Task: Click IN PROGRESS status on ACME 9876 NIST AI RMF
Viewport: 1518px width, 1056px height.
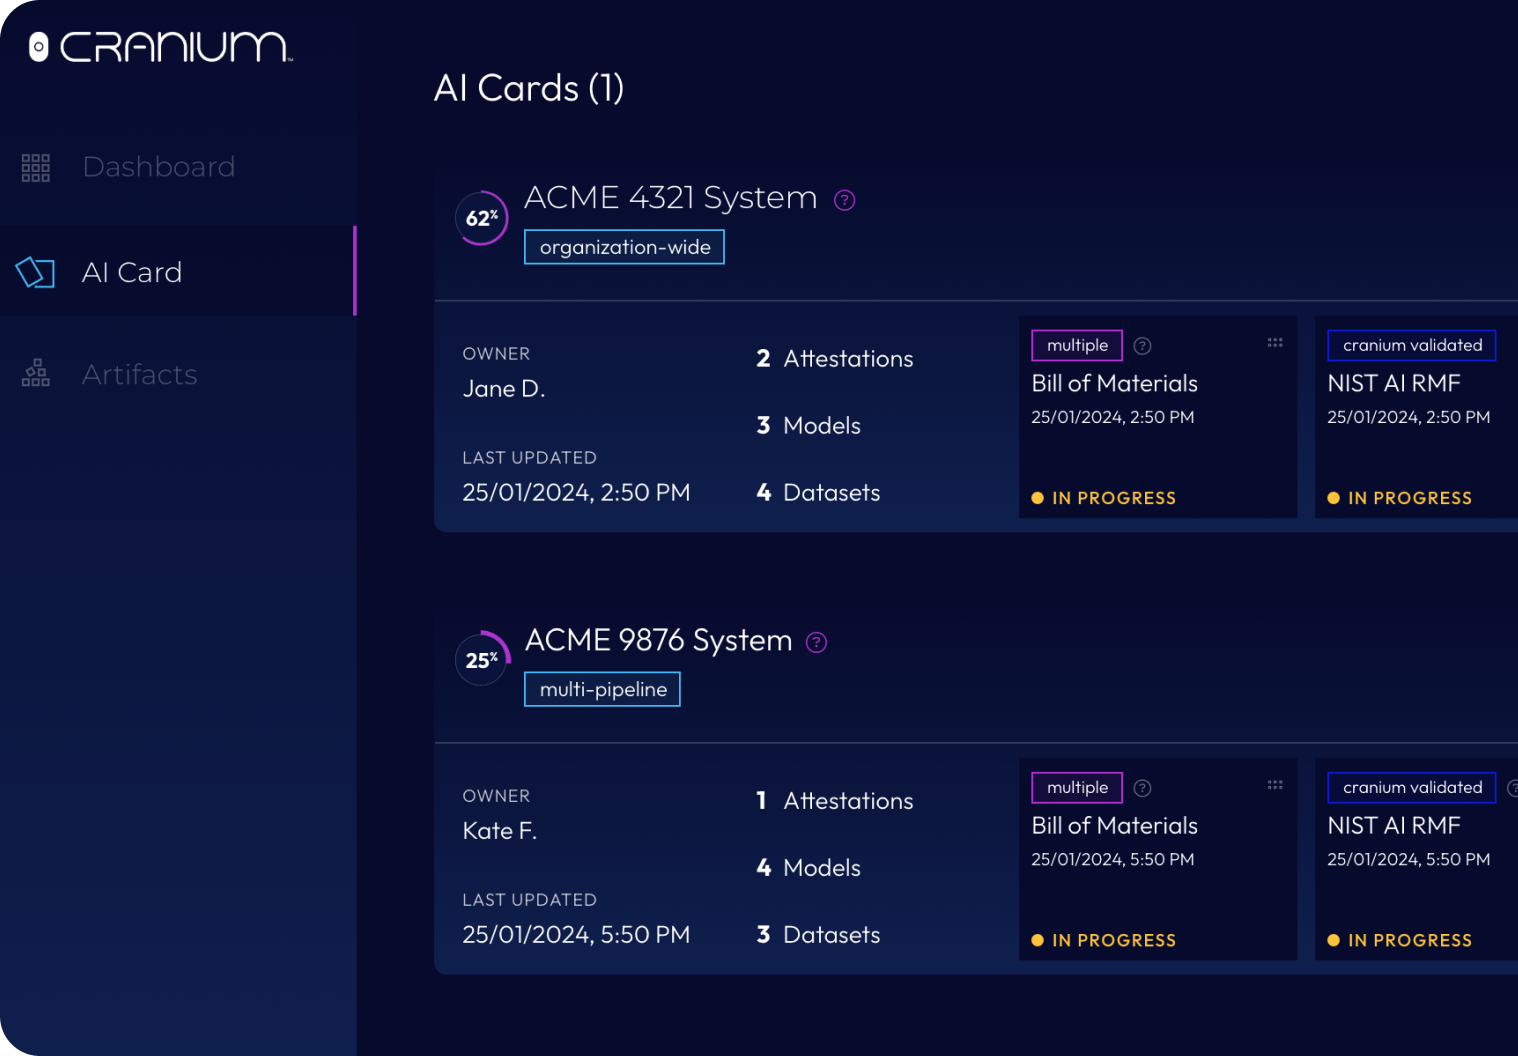Action: point(1399,940)
